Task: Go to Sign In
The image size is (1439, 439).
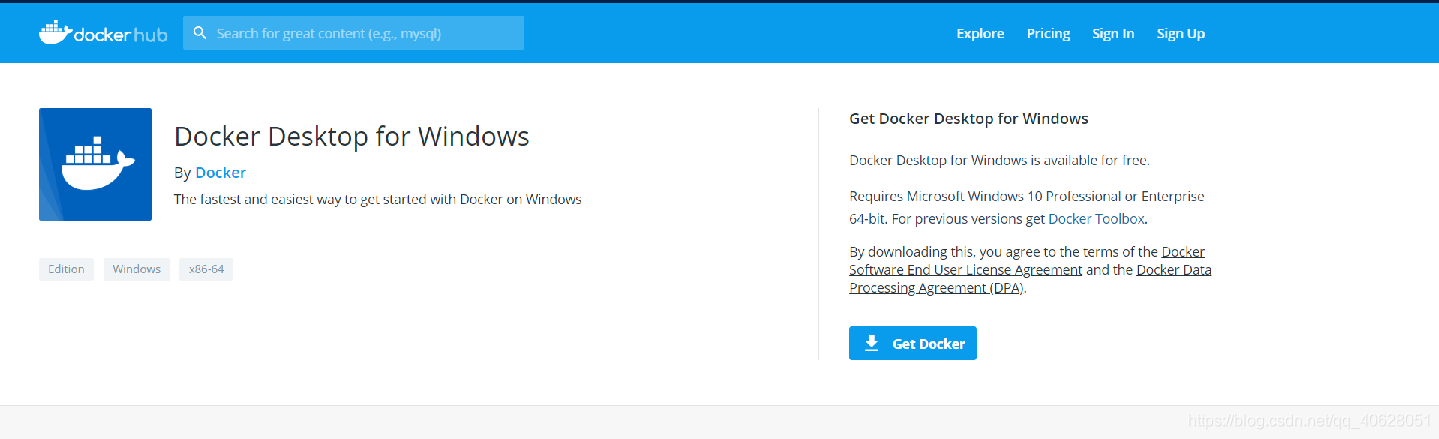Action: 1113,33
